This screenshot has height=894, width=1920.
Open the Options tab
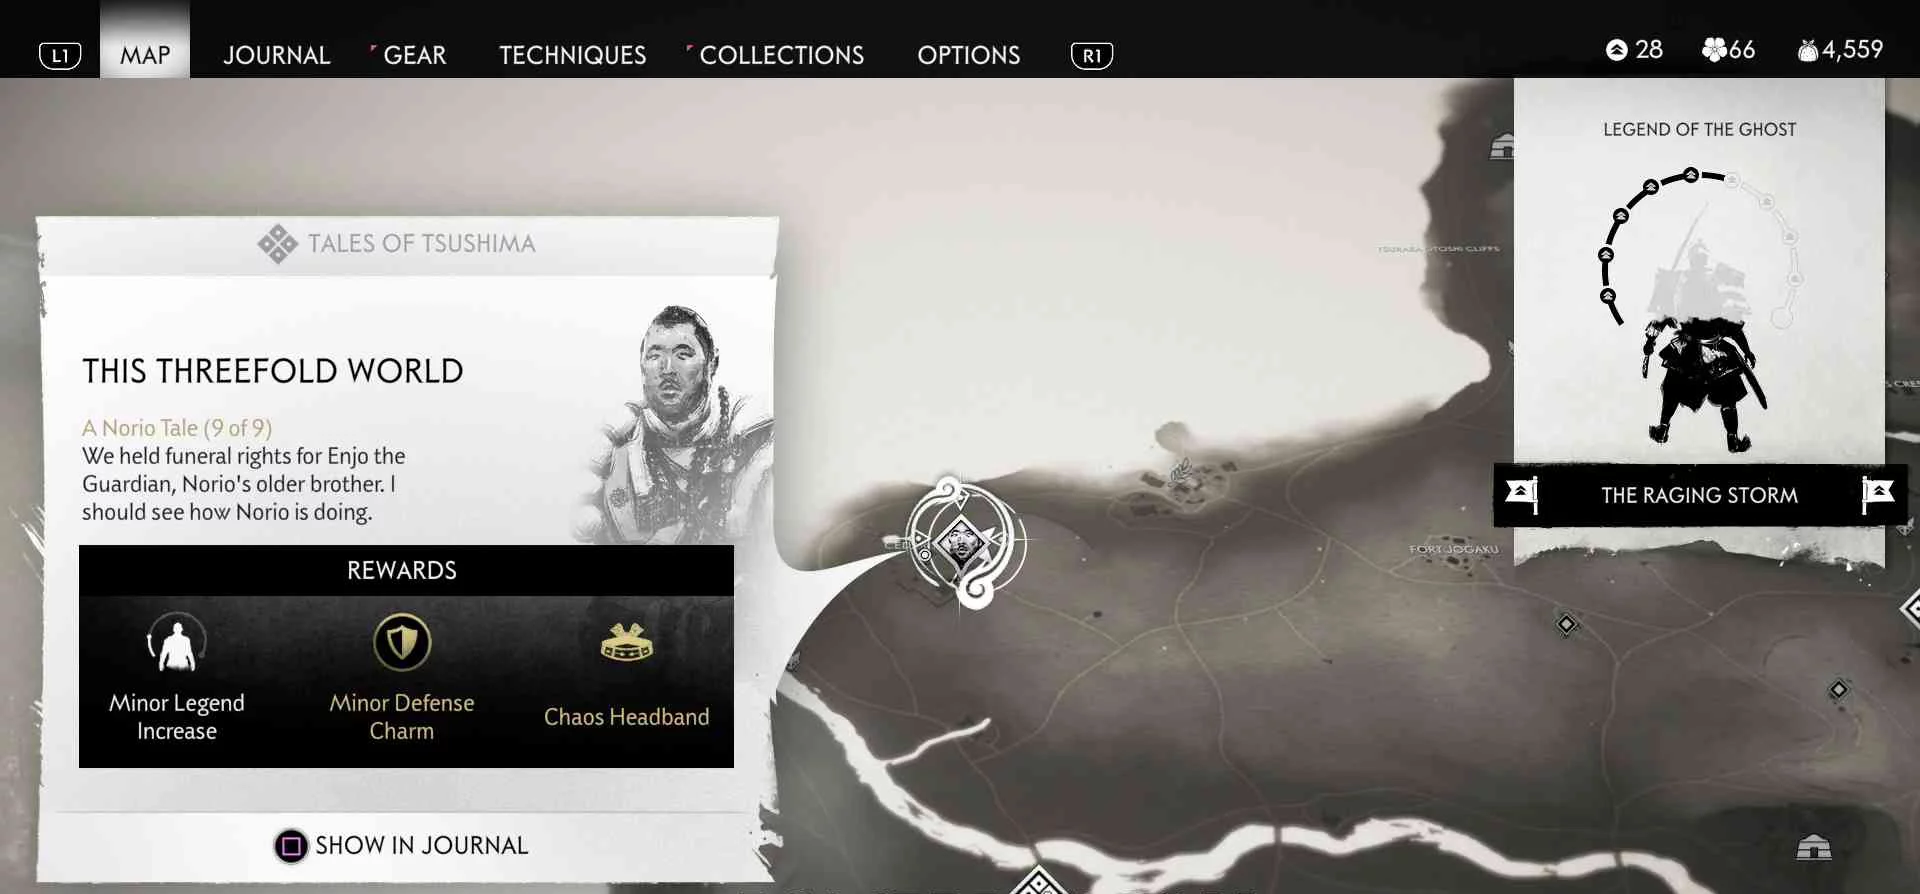968,55
